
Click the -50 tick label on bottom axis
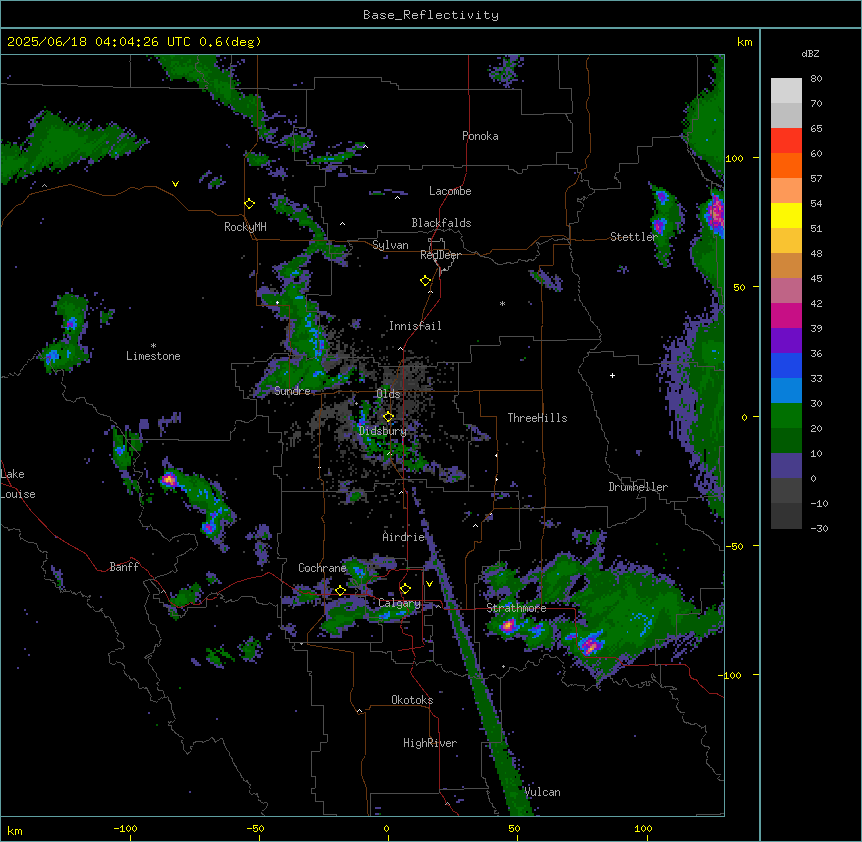point(255,828)
